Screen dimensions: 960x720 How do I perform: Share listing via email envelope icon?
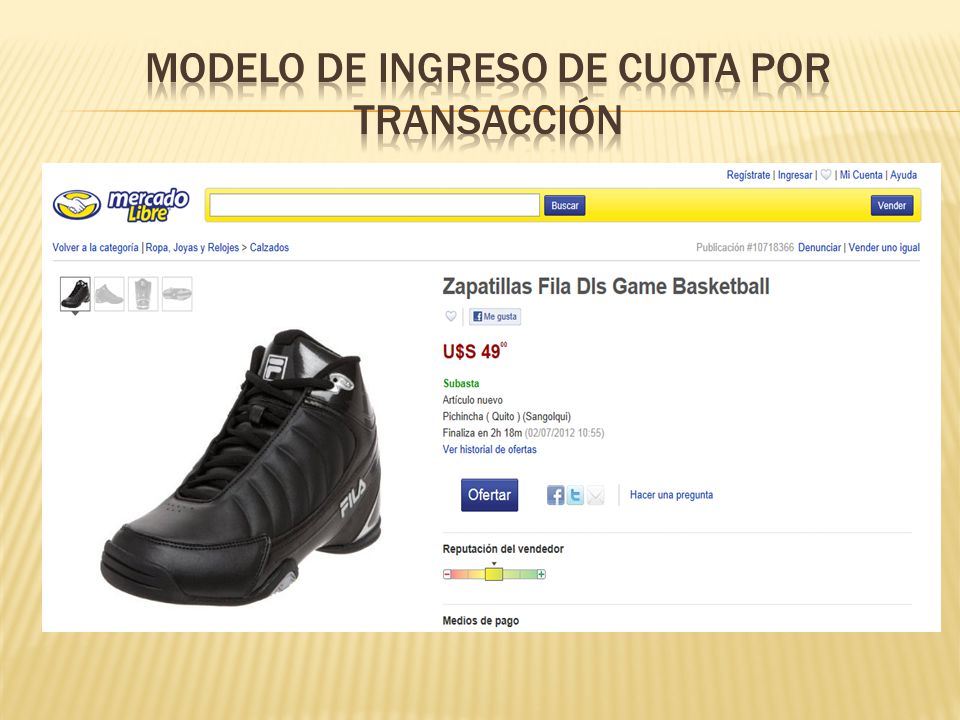595,495
